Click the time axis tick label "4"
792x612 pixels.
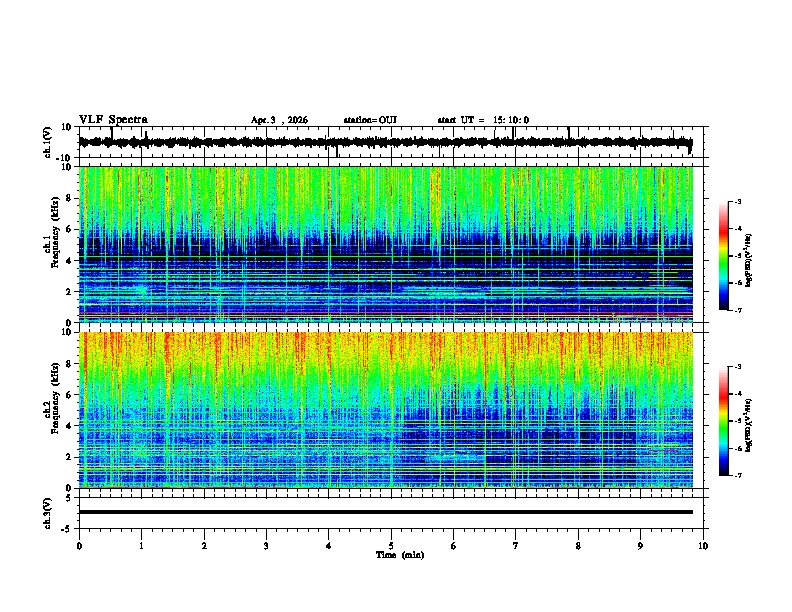pos(329,546)
